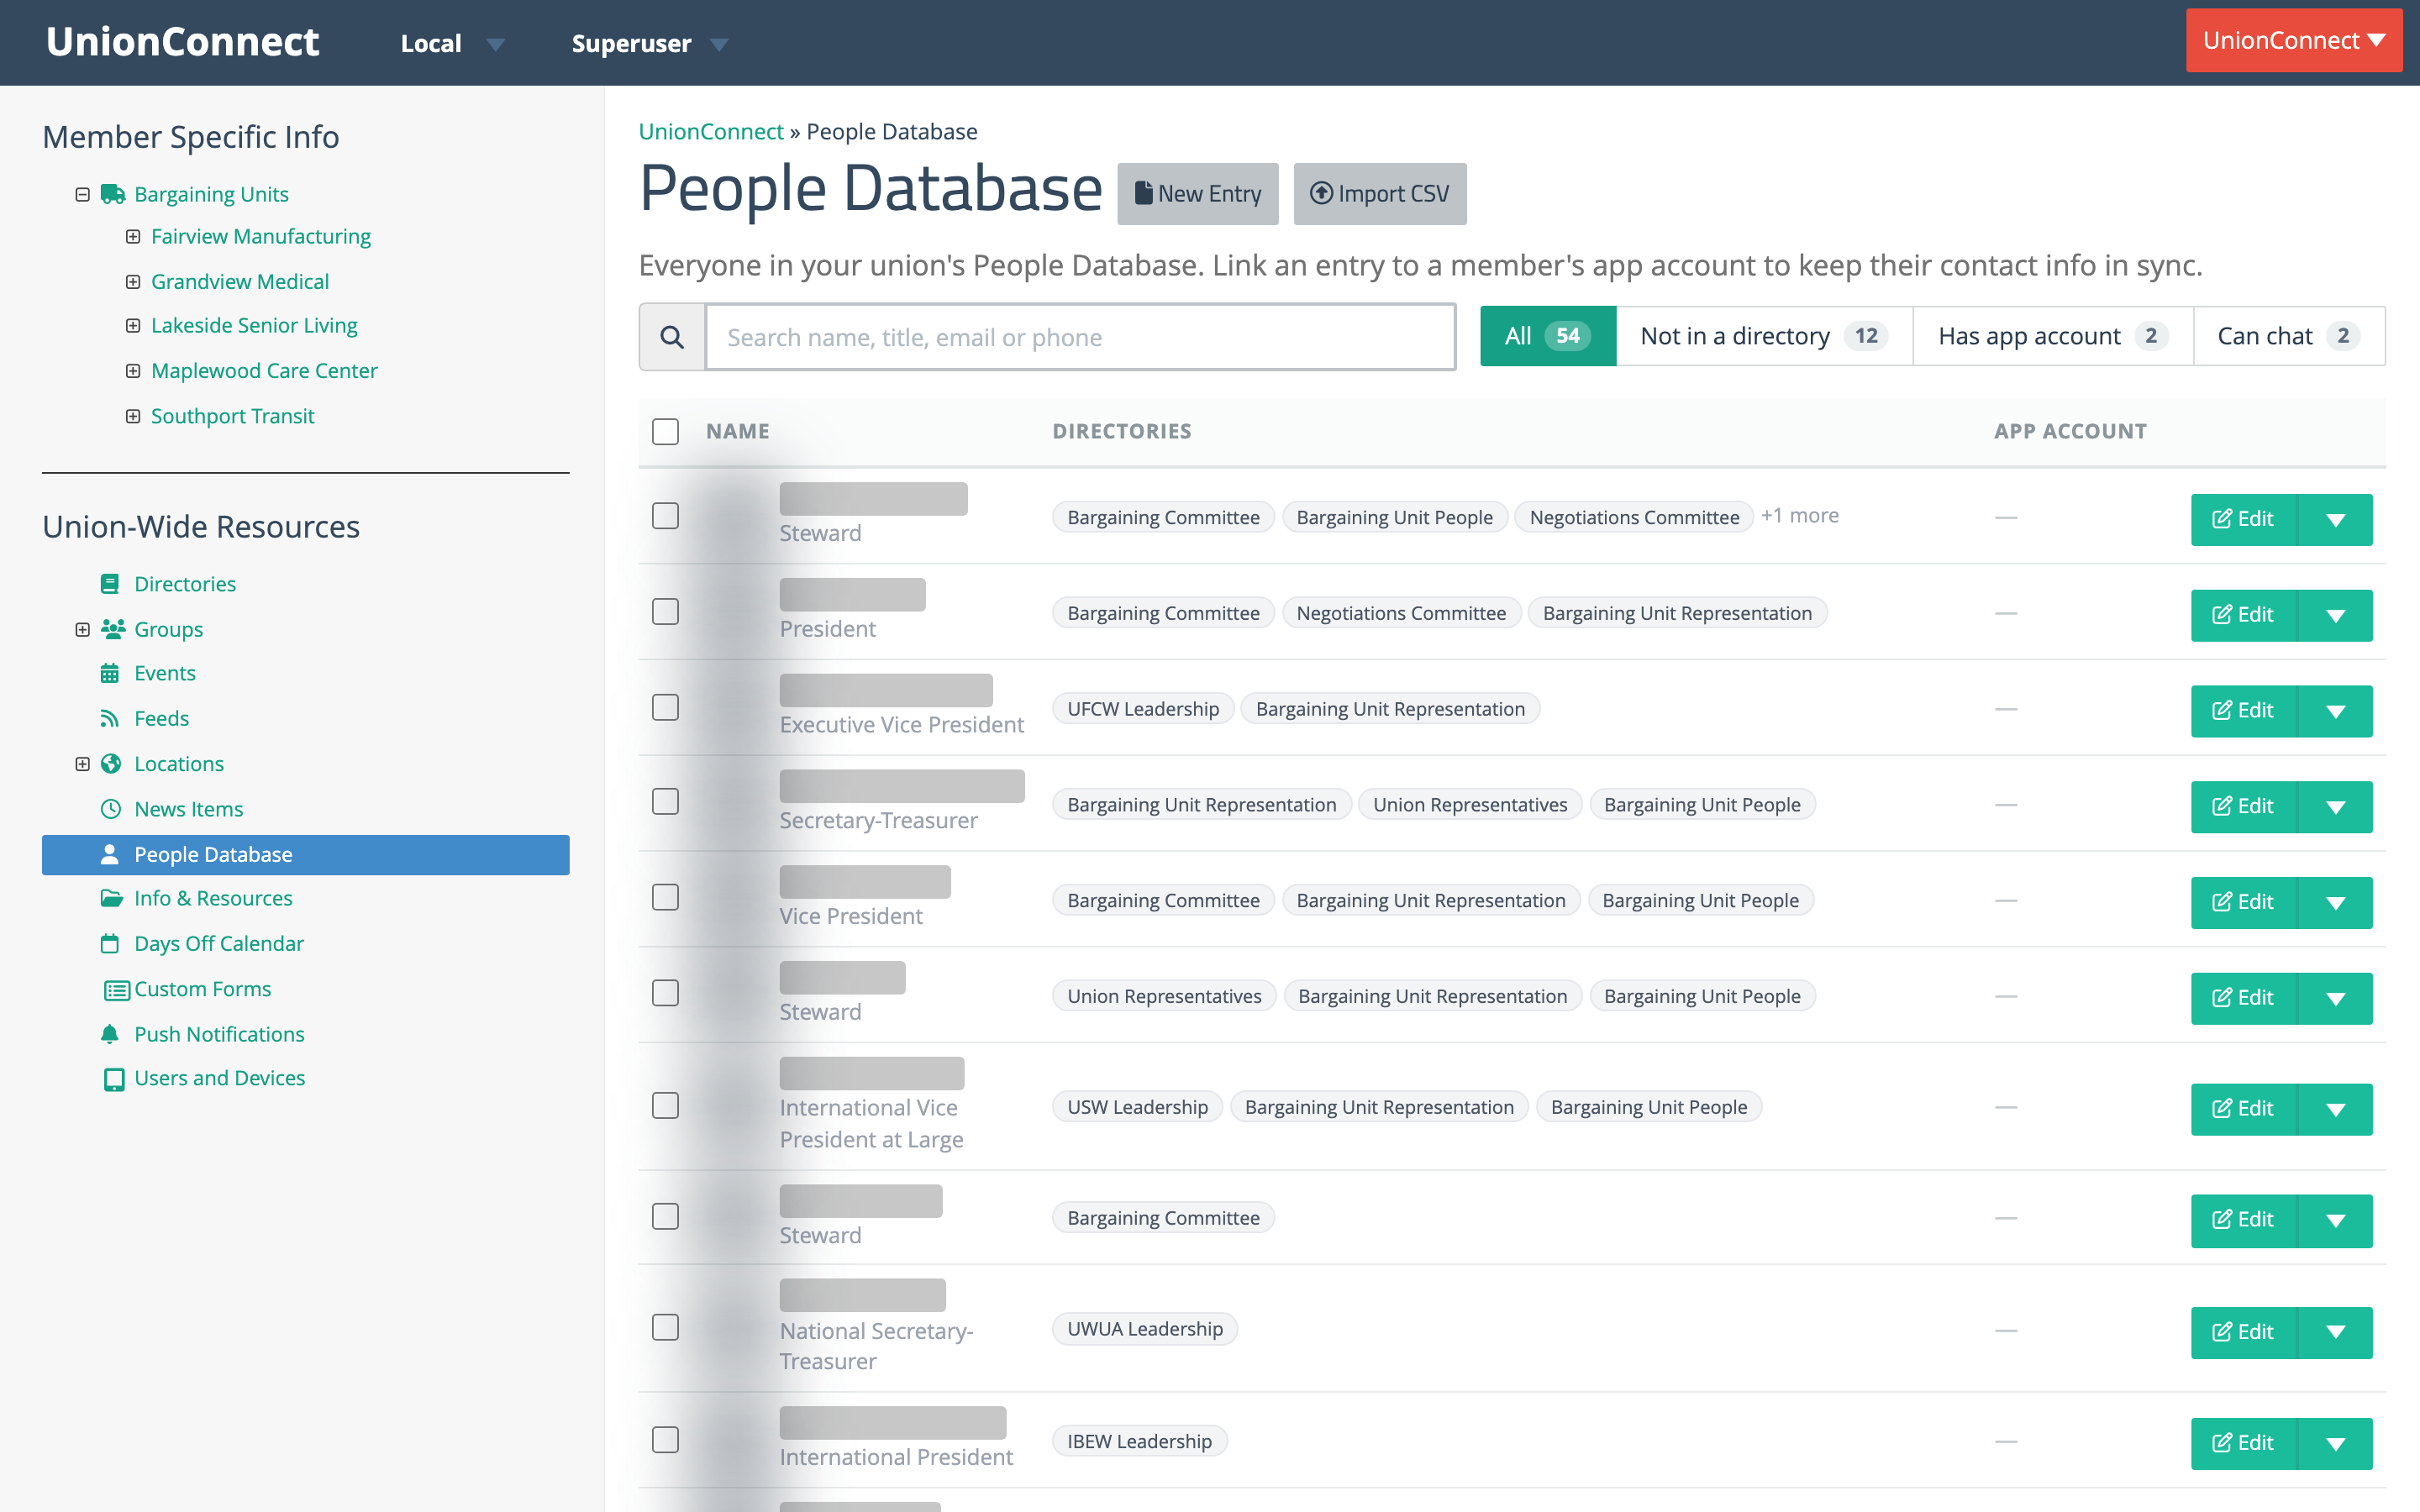This screenshot has height=1512, width=2420.
Task: Expand the Fairview Manufacturing node
Action: point(133,237)
